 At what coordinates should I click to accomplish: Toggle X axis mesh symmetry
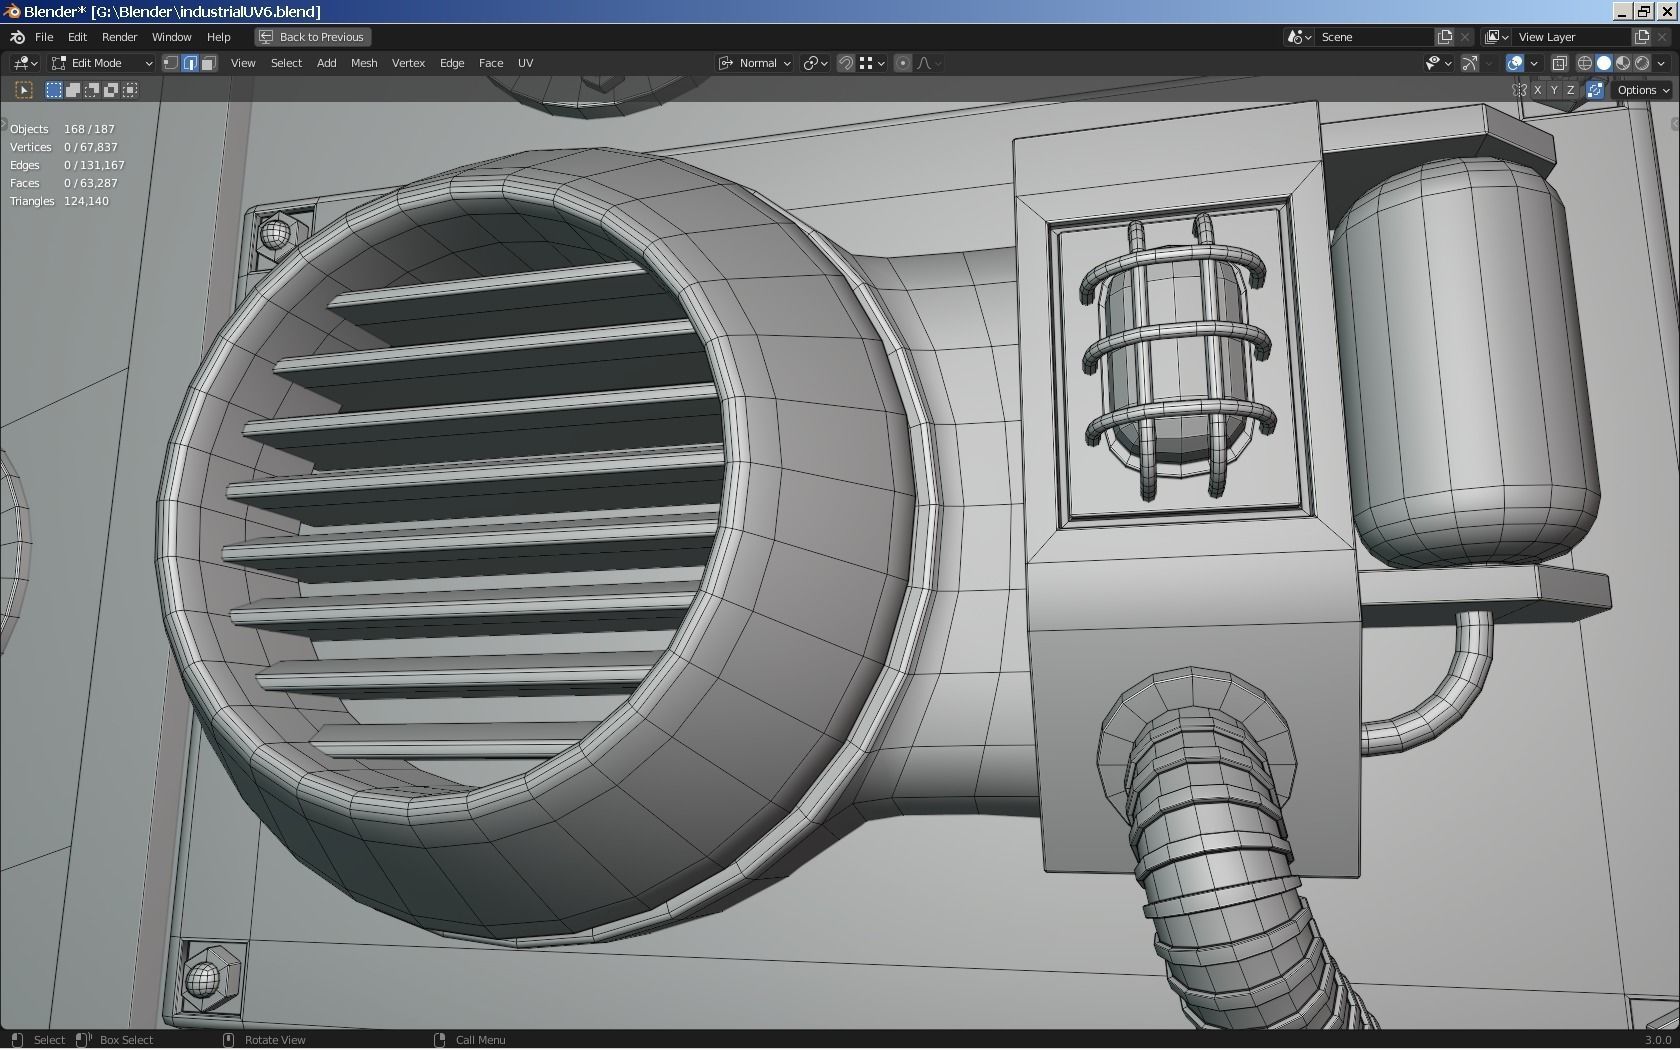pyautogui.click(x=1537, y=90)
